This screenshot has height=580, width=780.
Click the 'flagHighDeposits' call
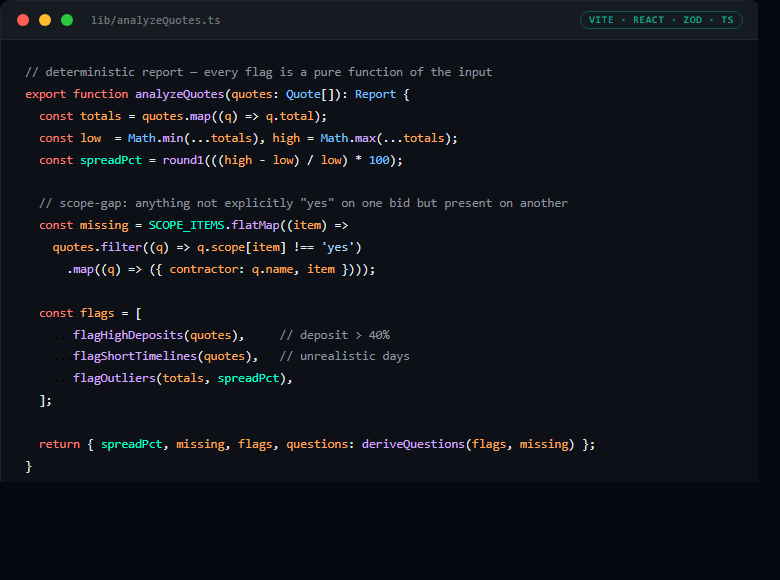click(x=128, y=335)
